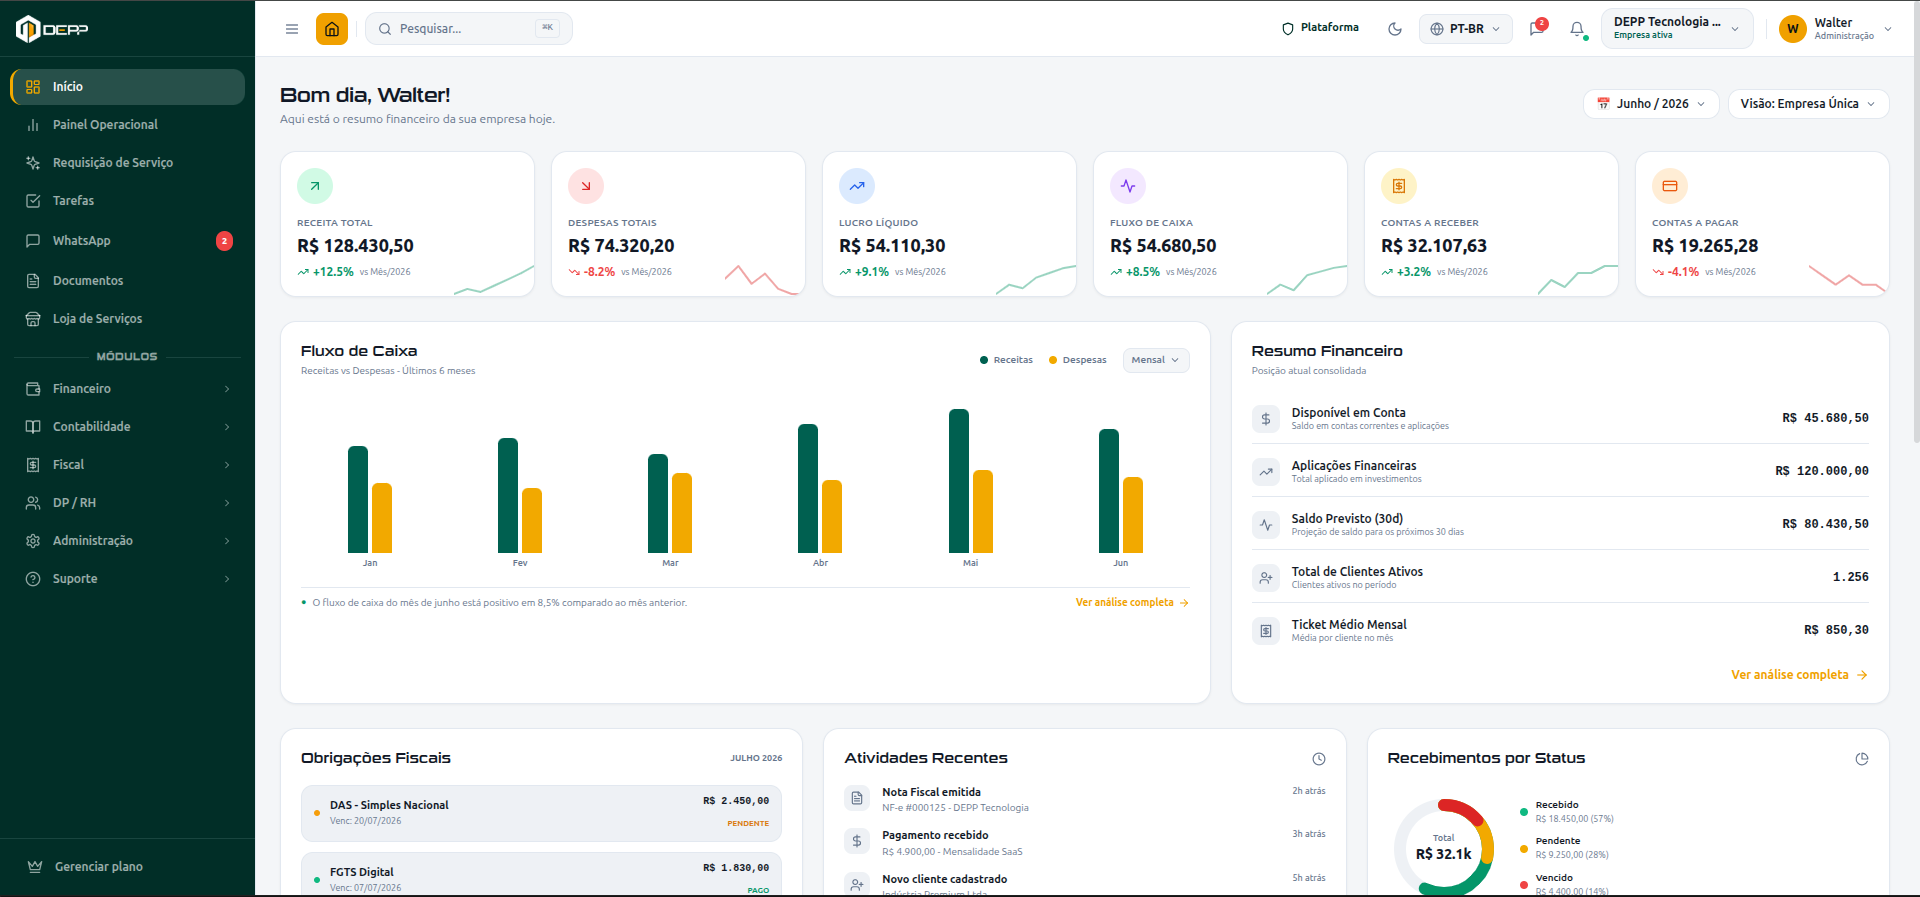Open the Pagamento recebido activity
The width and height of the screenshot is (1920, 897).
pyautogui.click(x=1085, y=843)
